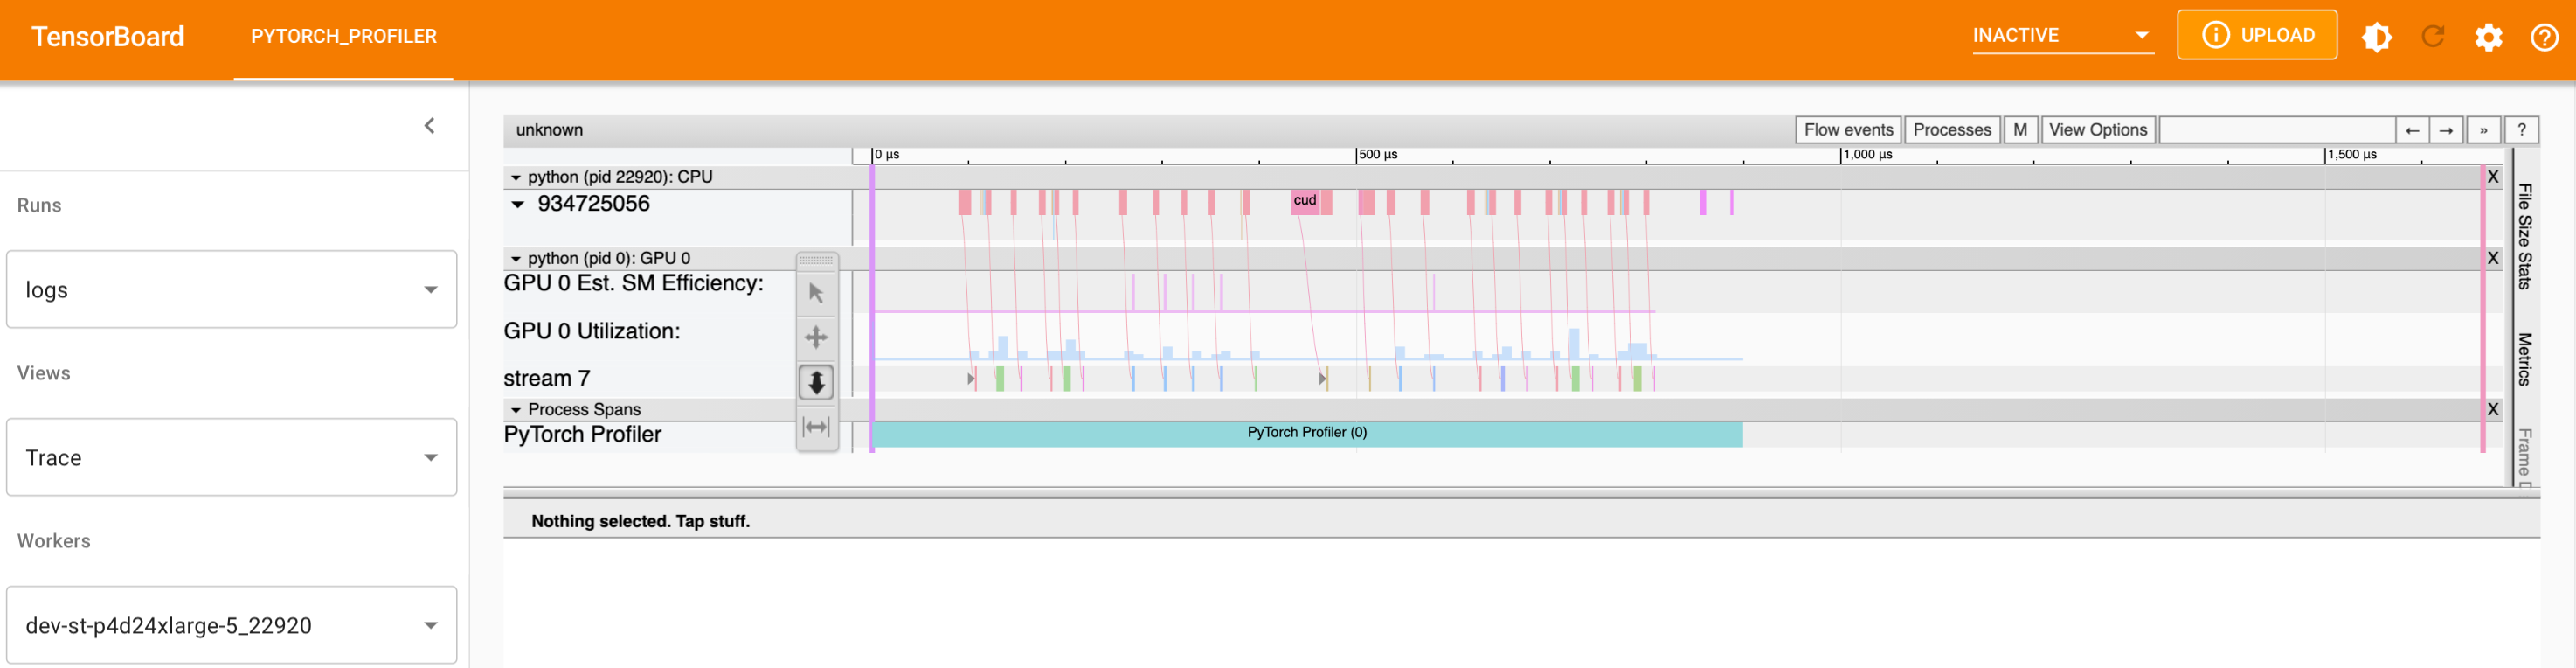Collapse thread 934725056 track
This screenshot has height=668, width=2576.
coord(518,204)
